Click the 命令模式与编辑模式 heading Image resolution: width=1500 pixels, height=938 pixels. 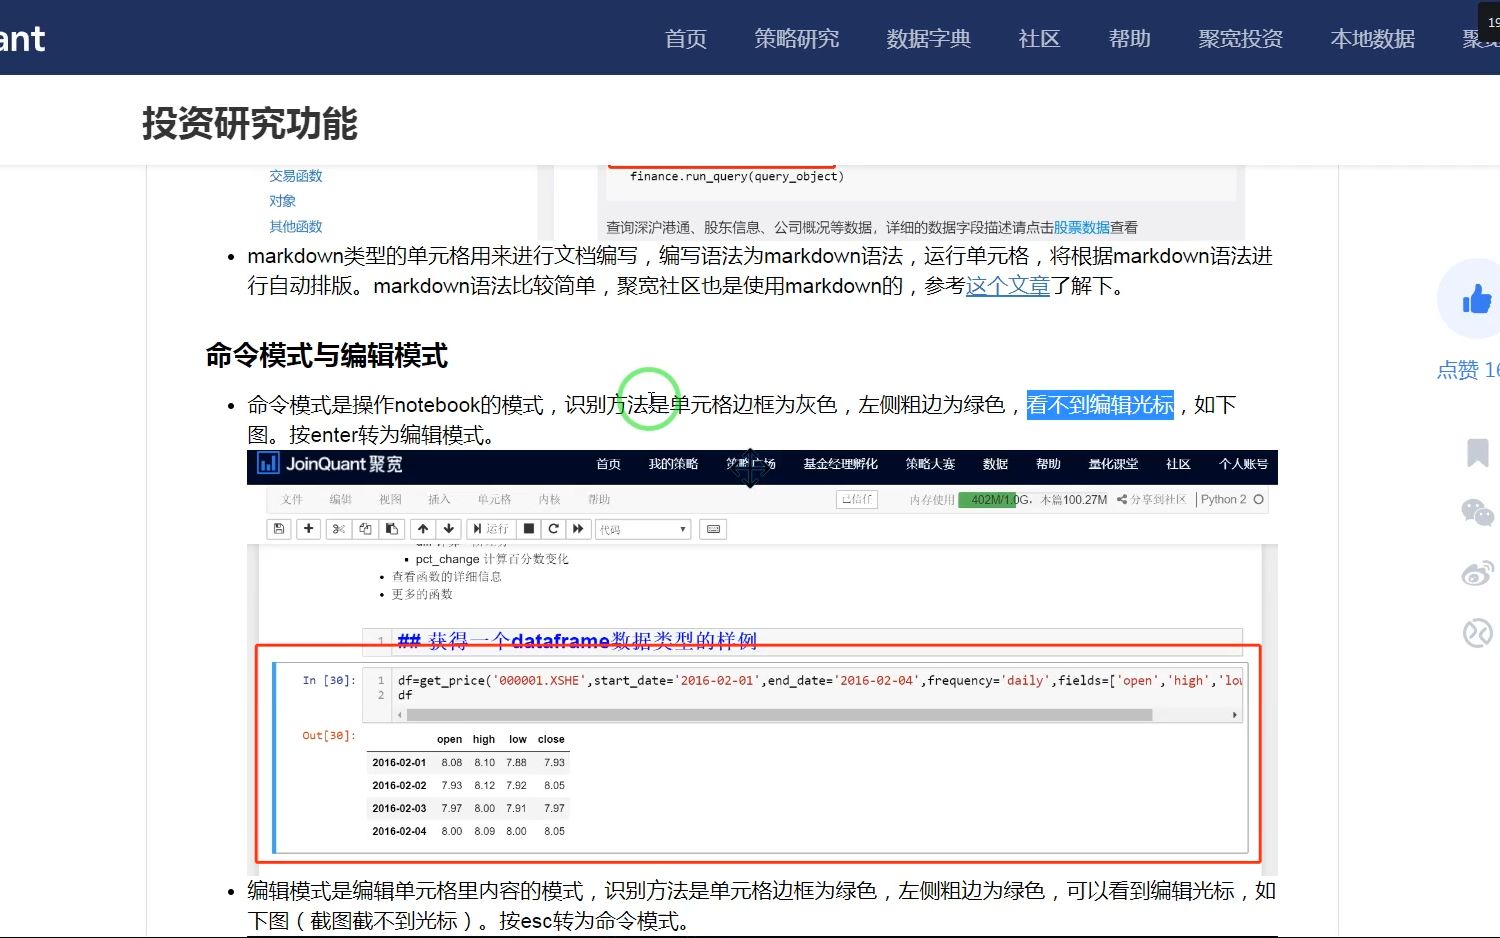point(327,356)
